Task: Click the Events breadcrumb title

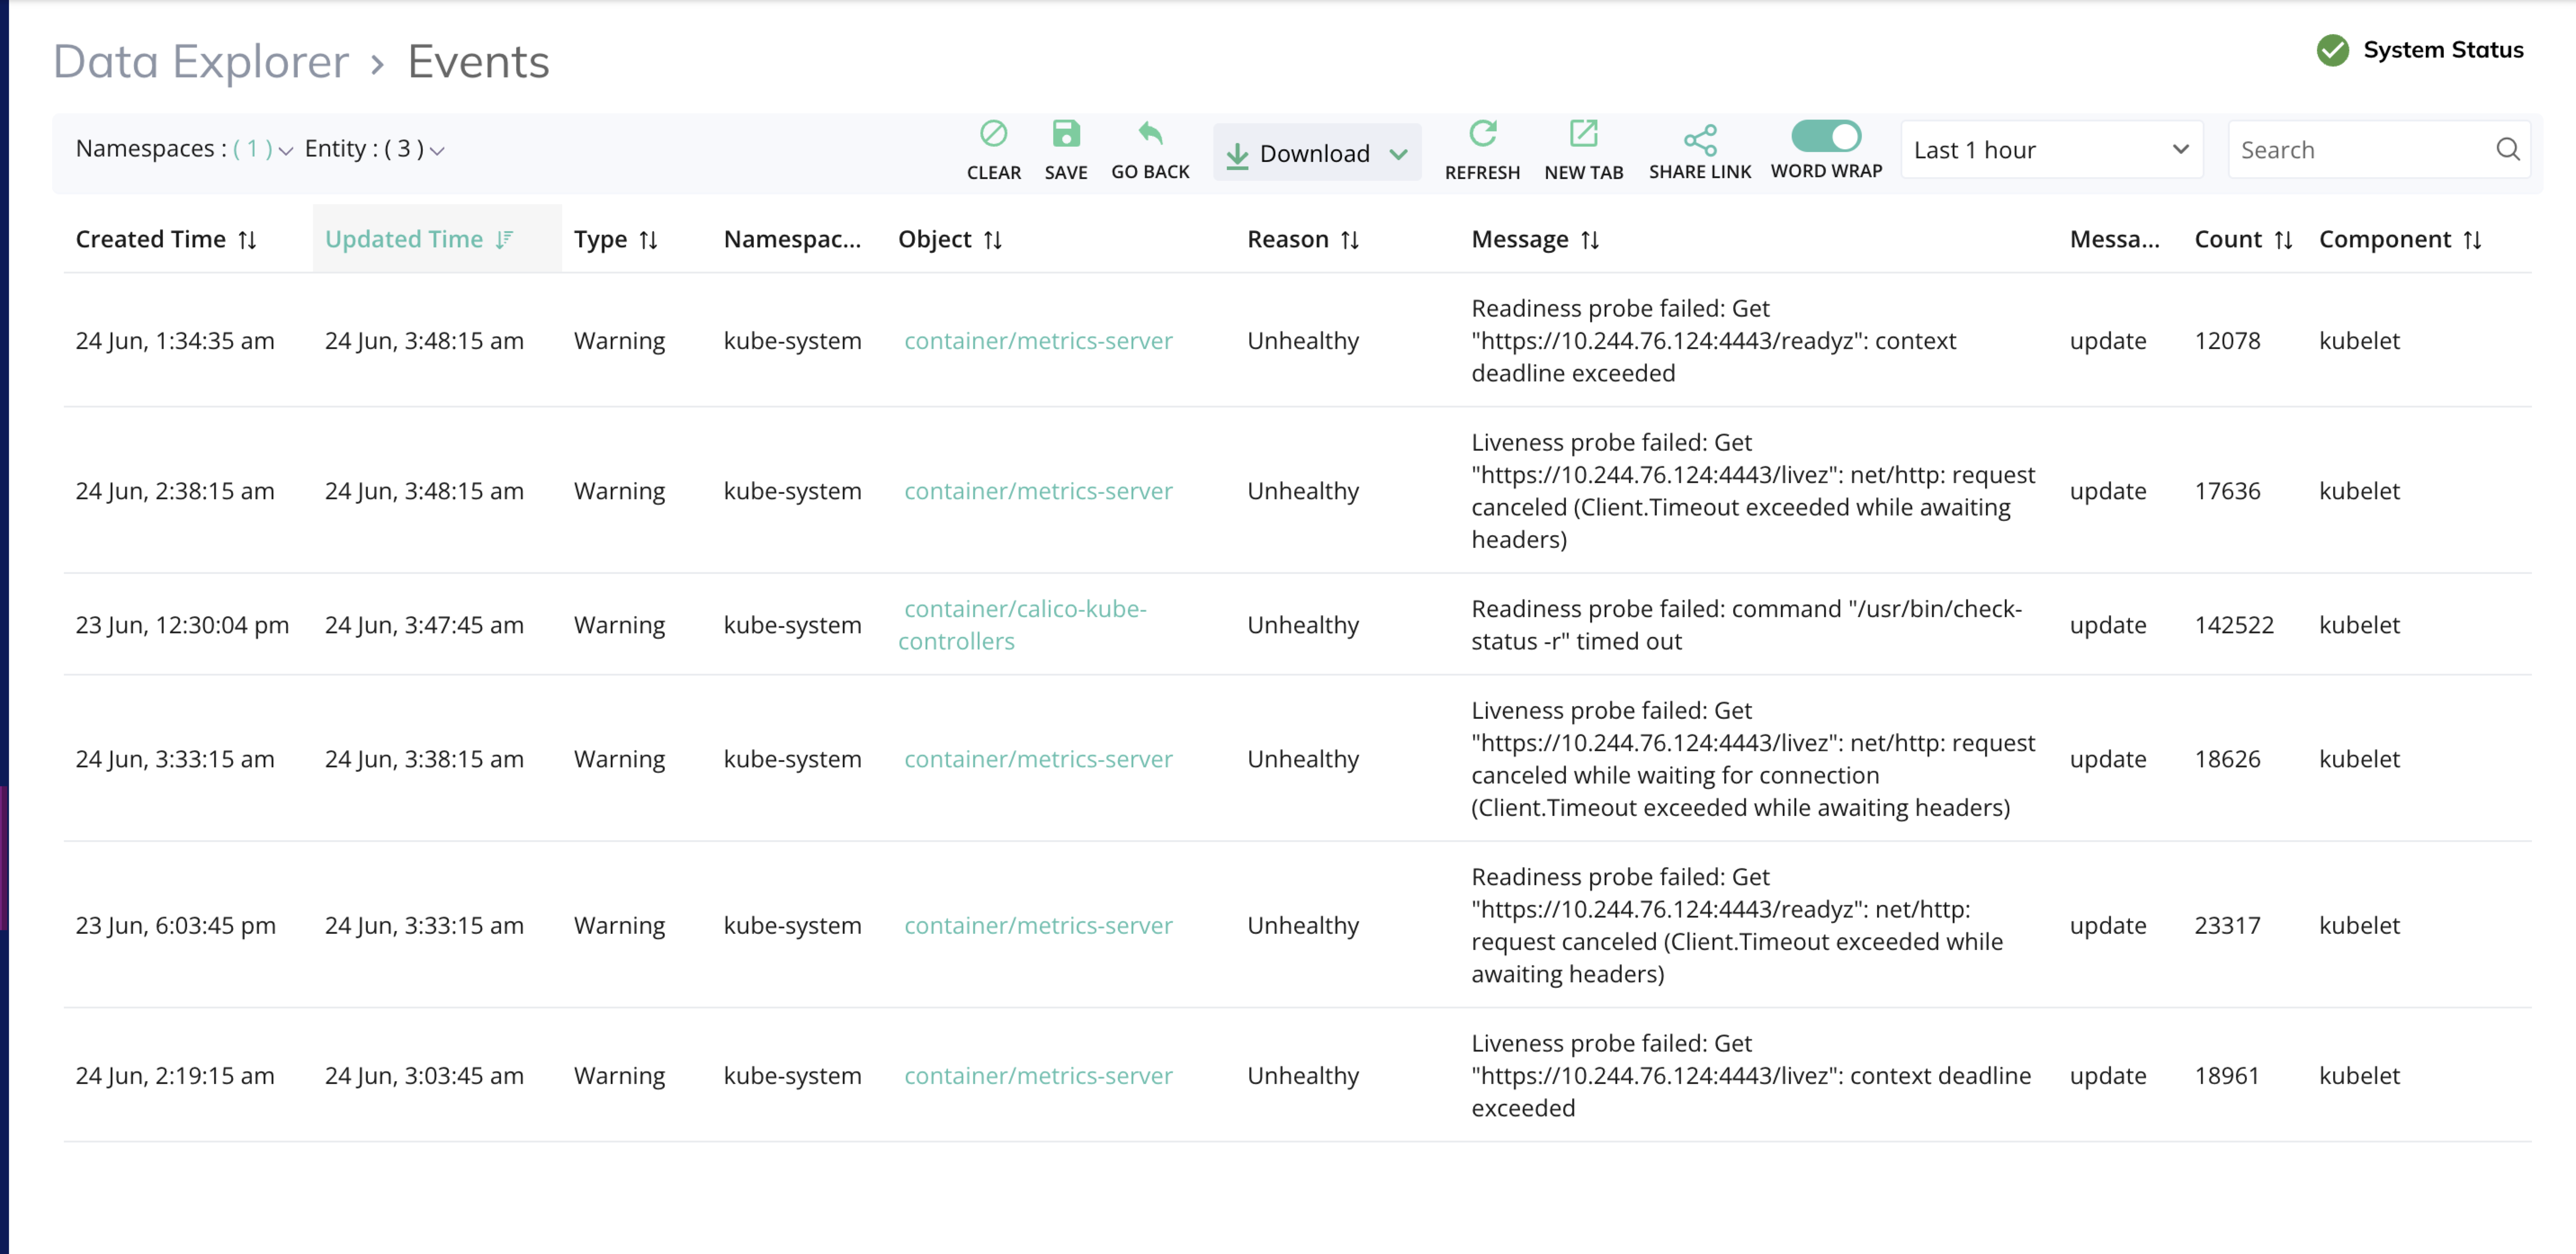Action: (478, 62)
